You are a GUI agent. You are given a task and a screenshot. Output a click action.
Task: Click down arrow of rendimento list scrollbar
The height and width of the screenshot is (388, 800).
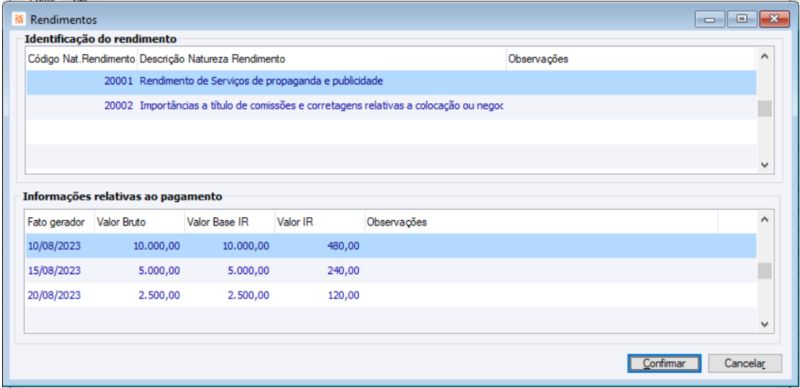(764, 164)
